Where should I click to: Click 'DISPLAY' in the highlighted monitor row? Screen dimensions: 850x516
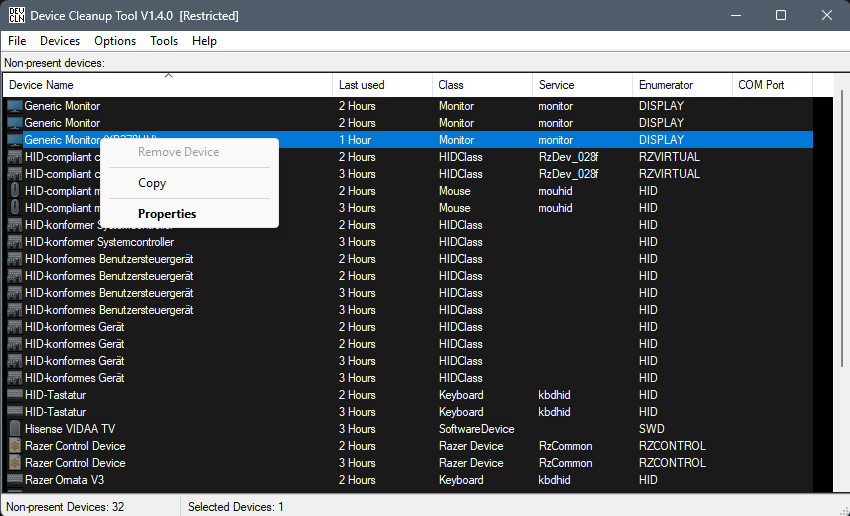[661, 140]
